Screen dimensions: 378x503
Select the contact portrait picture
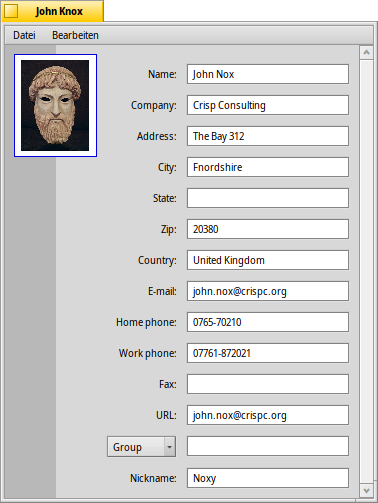pyautogui.click(x=55, y=105)
